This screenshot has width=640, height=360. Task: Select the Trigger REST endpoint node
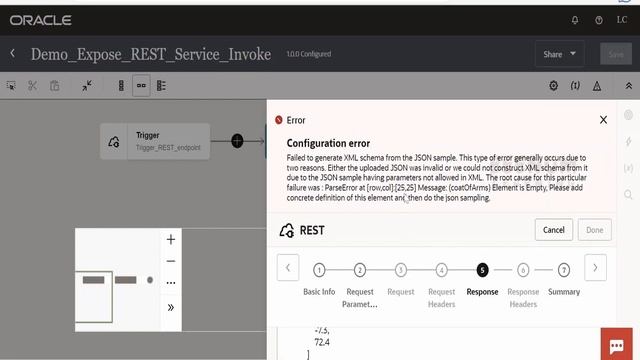pyautogui.click(x=155, y=141)
